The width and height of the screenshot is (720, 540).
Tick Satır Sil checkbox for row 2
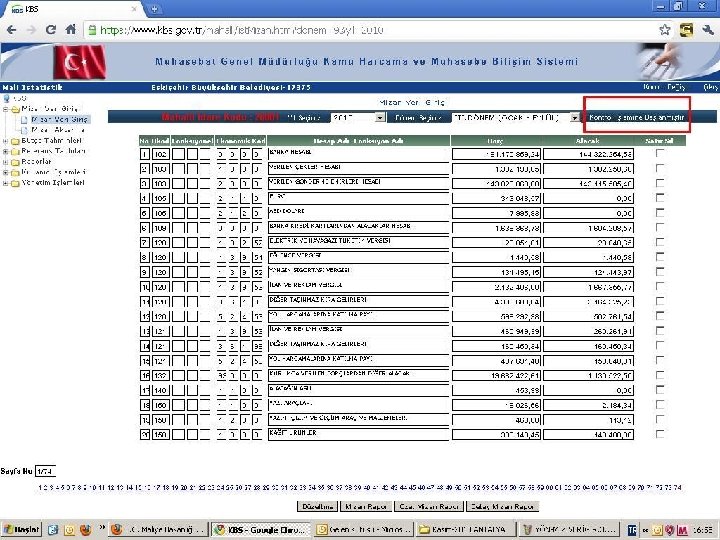(x=660, y=169)
